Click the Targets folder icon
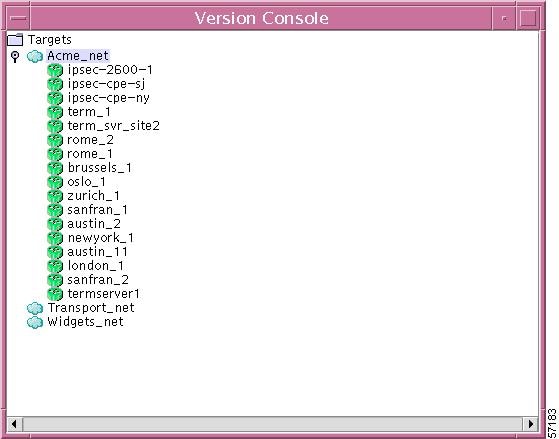The height and width of the screenshot is (439, 559). (x=15, y=40)
